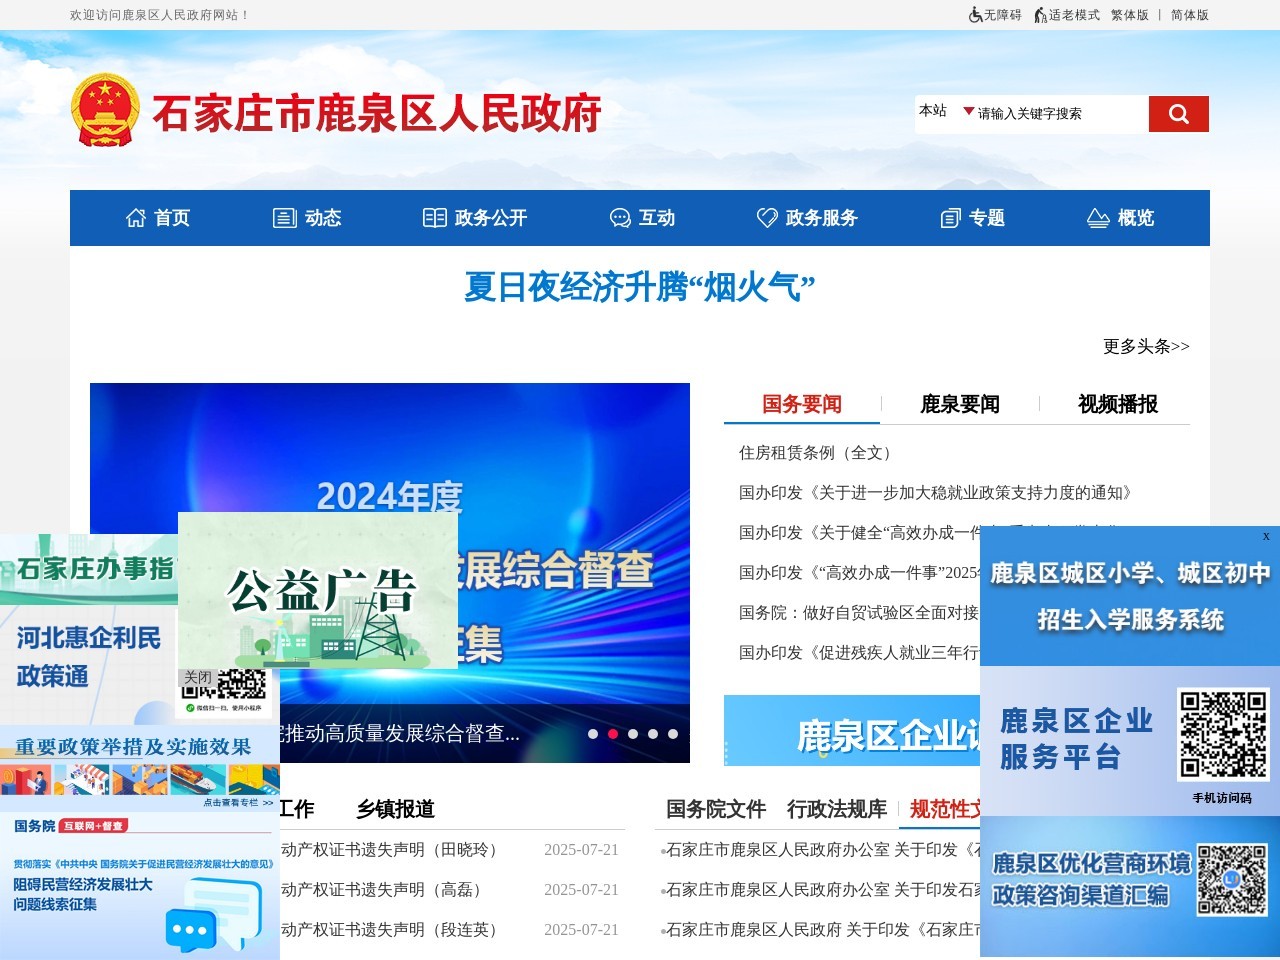This screenshot has width=1280, height=960.
Task: Open 政务公开 via its grid icon
Action: (x=434, y=217)
